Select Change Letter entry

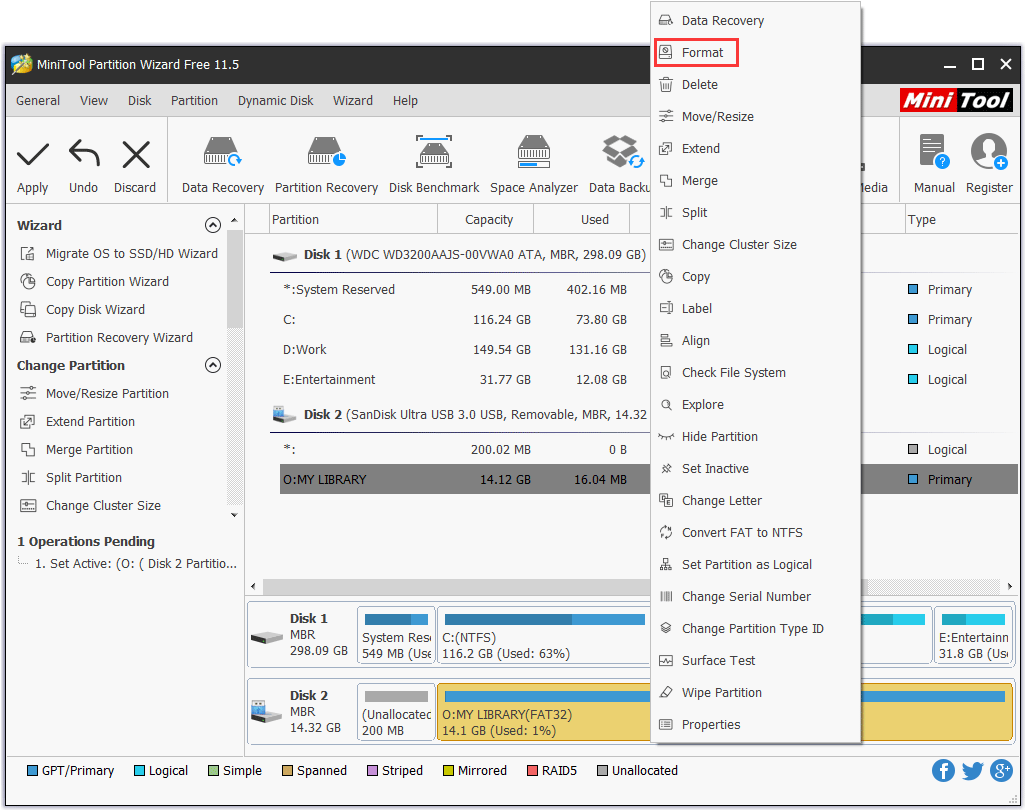pyautogui.click(x=756, y=501)
